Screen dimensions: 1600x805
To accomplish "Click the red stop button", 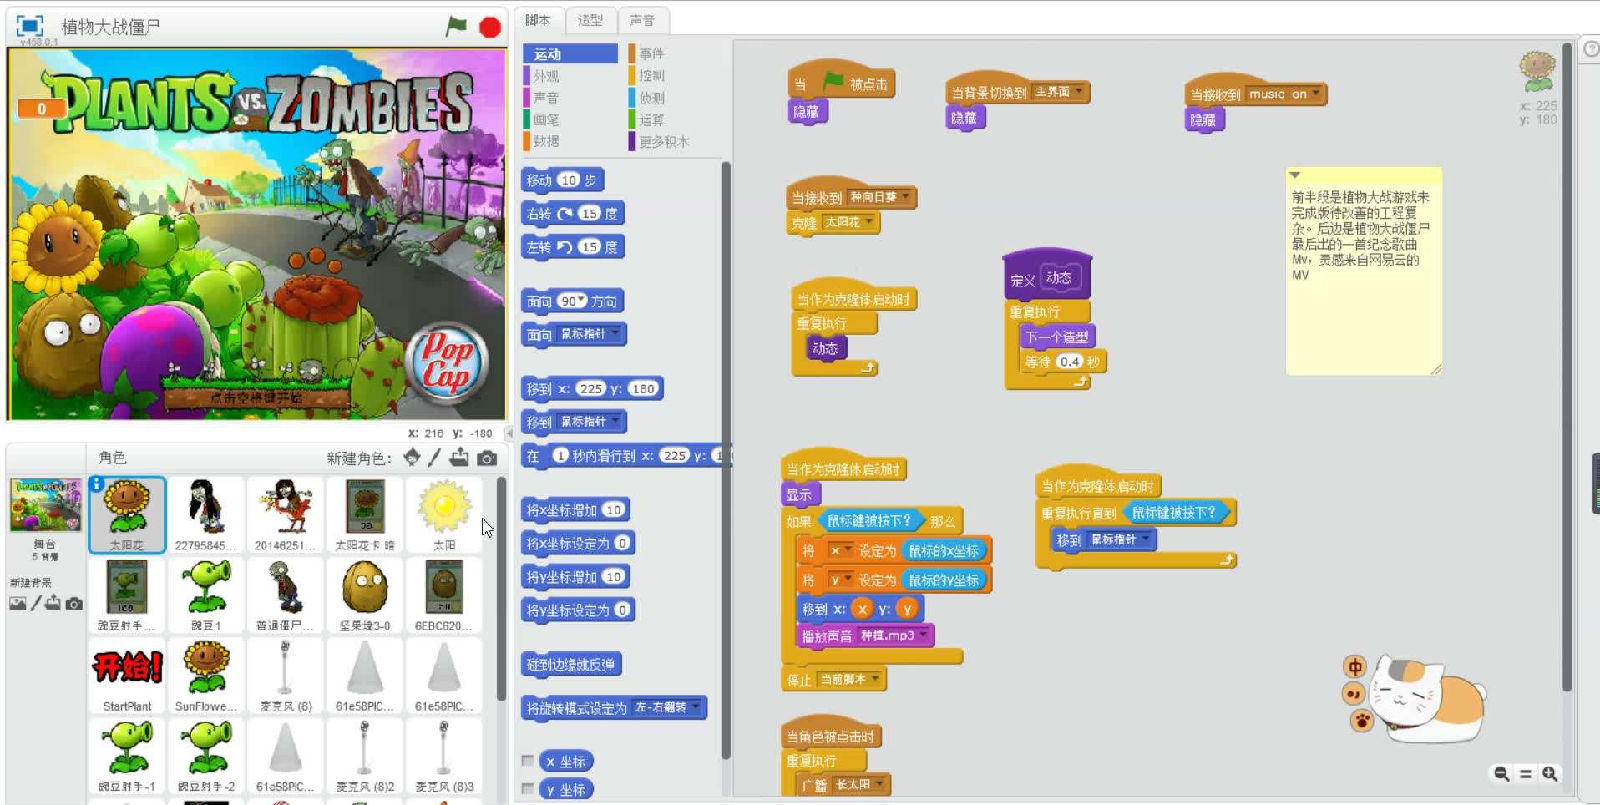I will (x=489, y=27).
